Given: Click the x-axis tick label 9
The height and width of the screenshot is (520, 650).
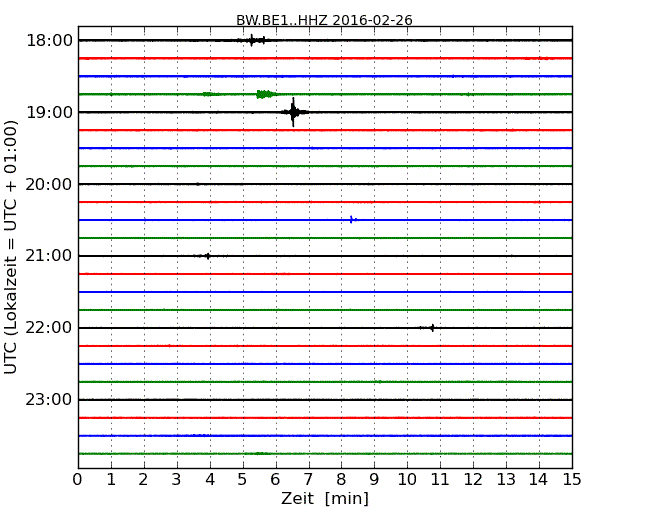Looking at the screenshot, I should coord(374,479).
